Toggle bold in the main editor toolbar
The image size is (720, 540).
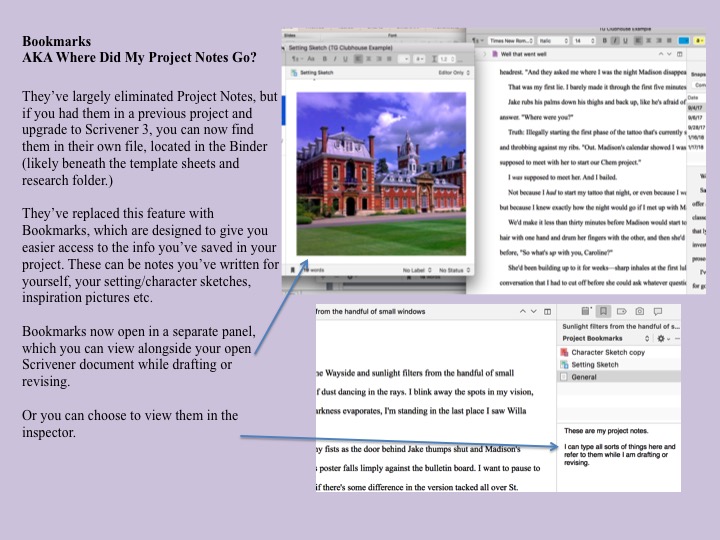tap(605, 41)
